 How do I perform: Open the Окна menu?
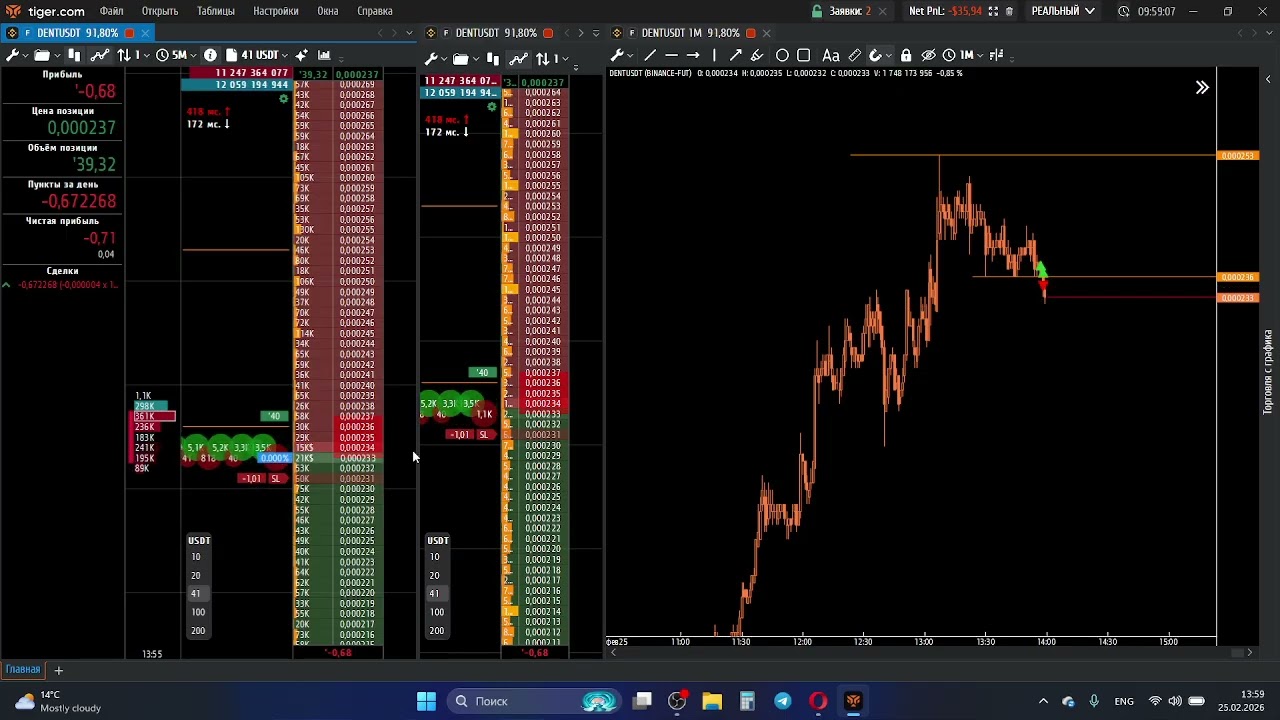point(328,11)
